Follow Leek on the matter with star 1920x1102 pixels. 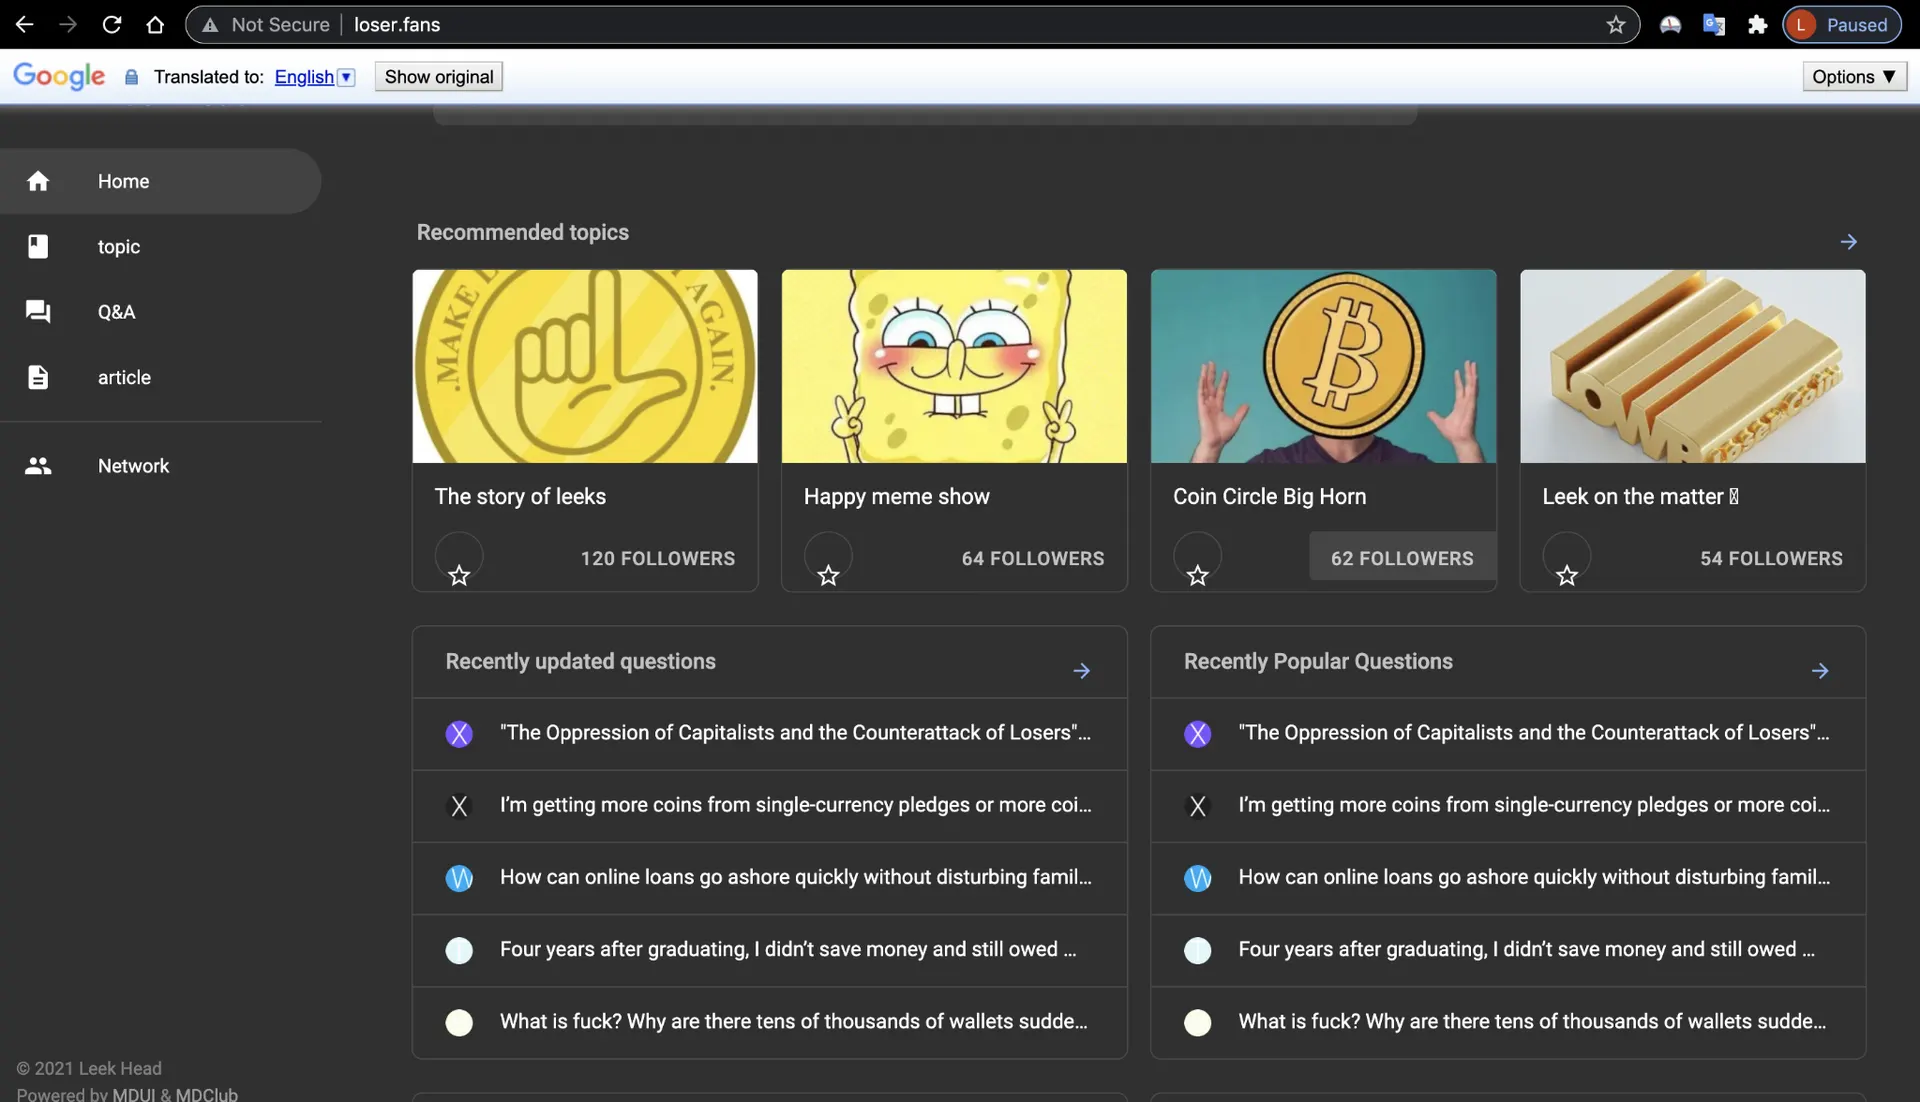[x=1566, y=576]
